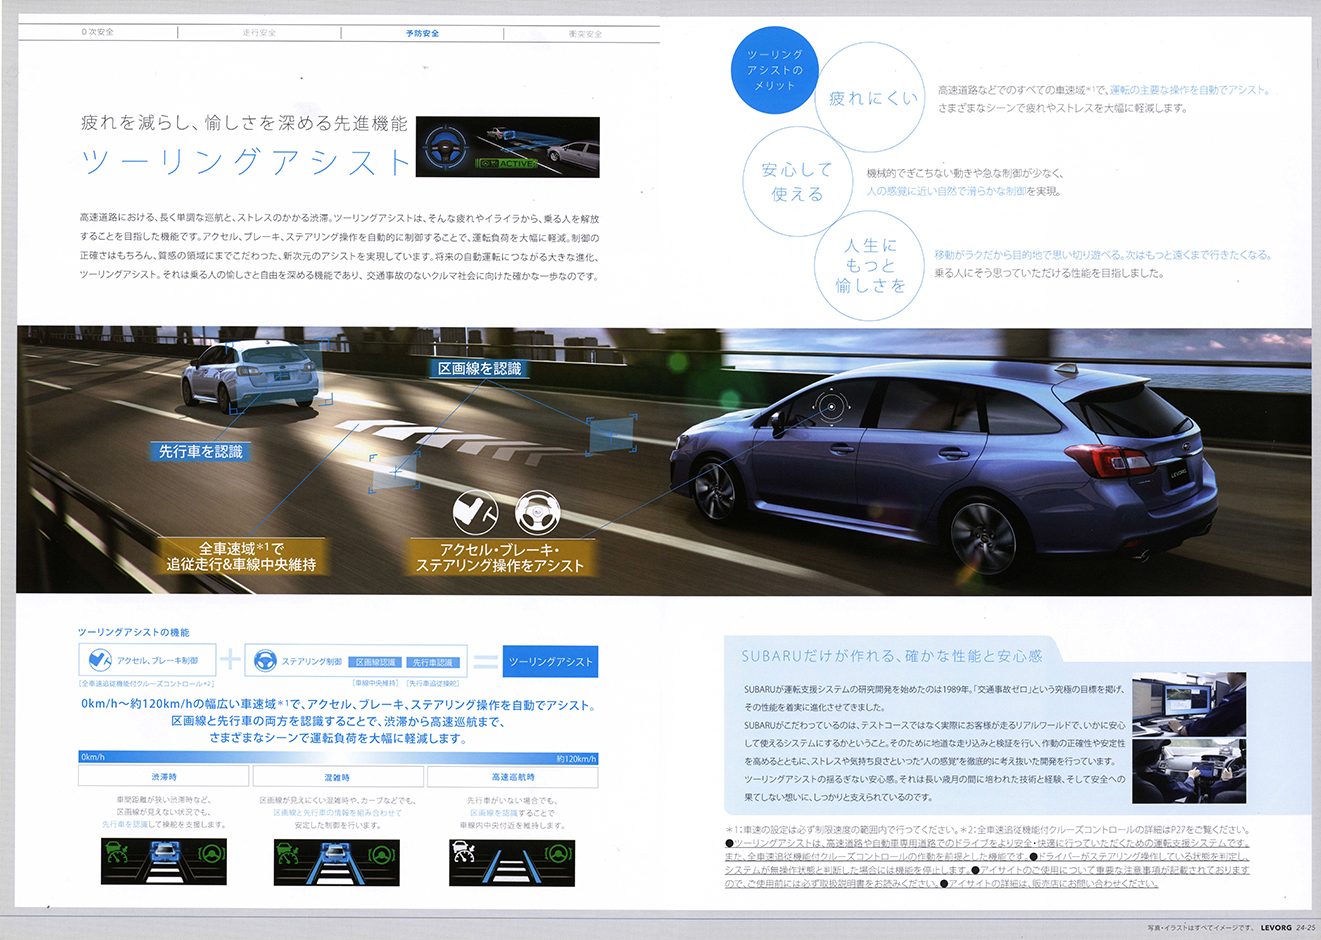This screenshot has width=1321, height=940.
Task: Click the white steering wheel icon above the gold banner
Action: pos(538,512)
